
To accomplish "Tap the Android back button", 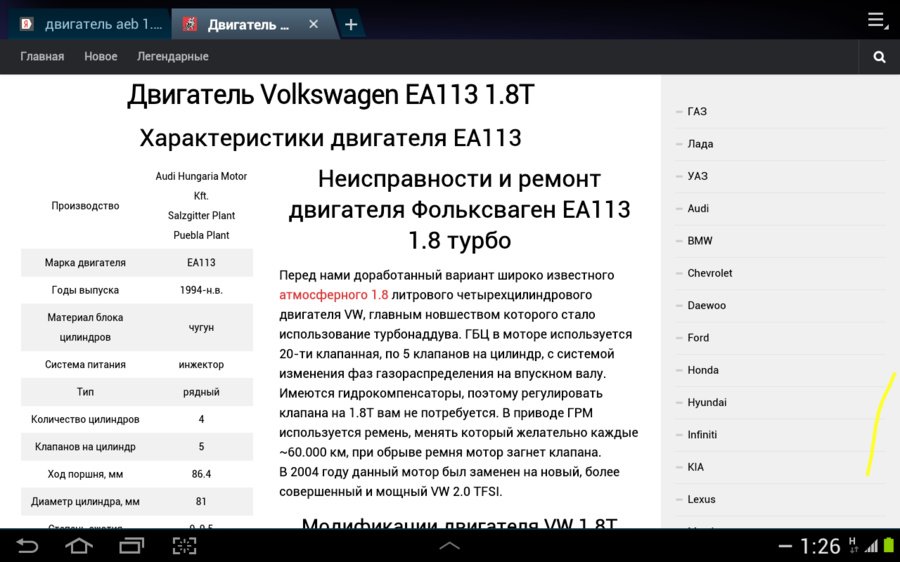I will pyautogui.click(x=26, y=545).
